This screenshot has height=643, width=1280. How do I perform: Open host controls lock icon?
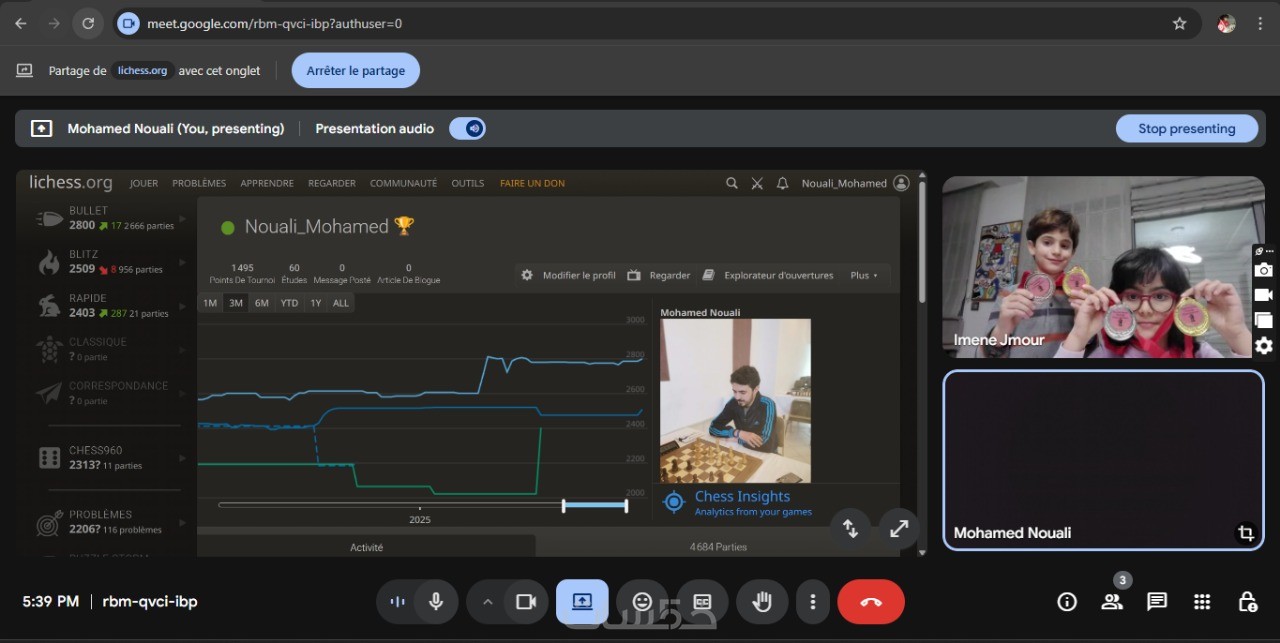point(1247,602)
